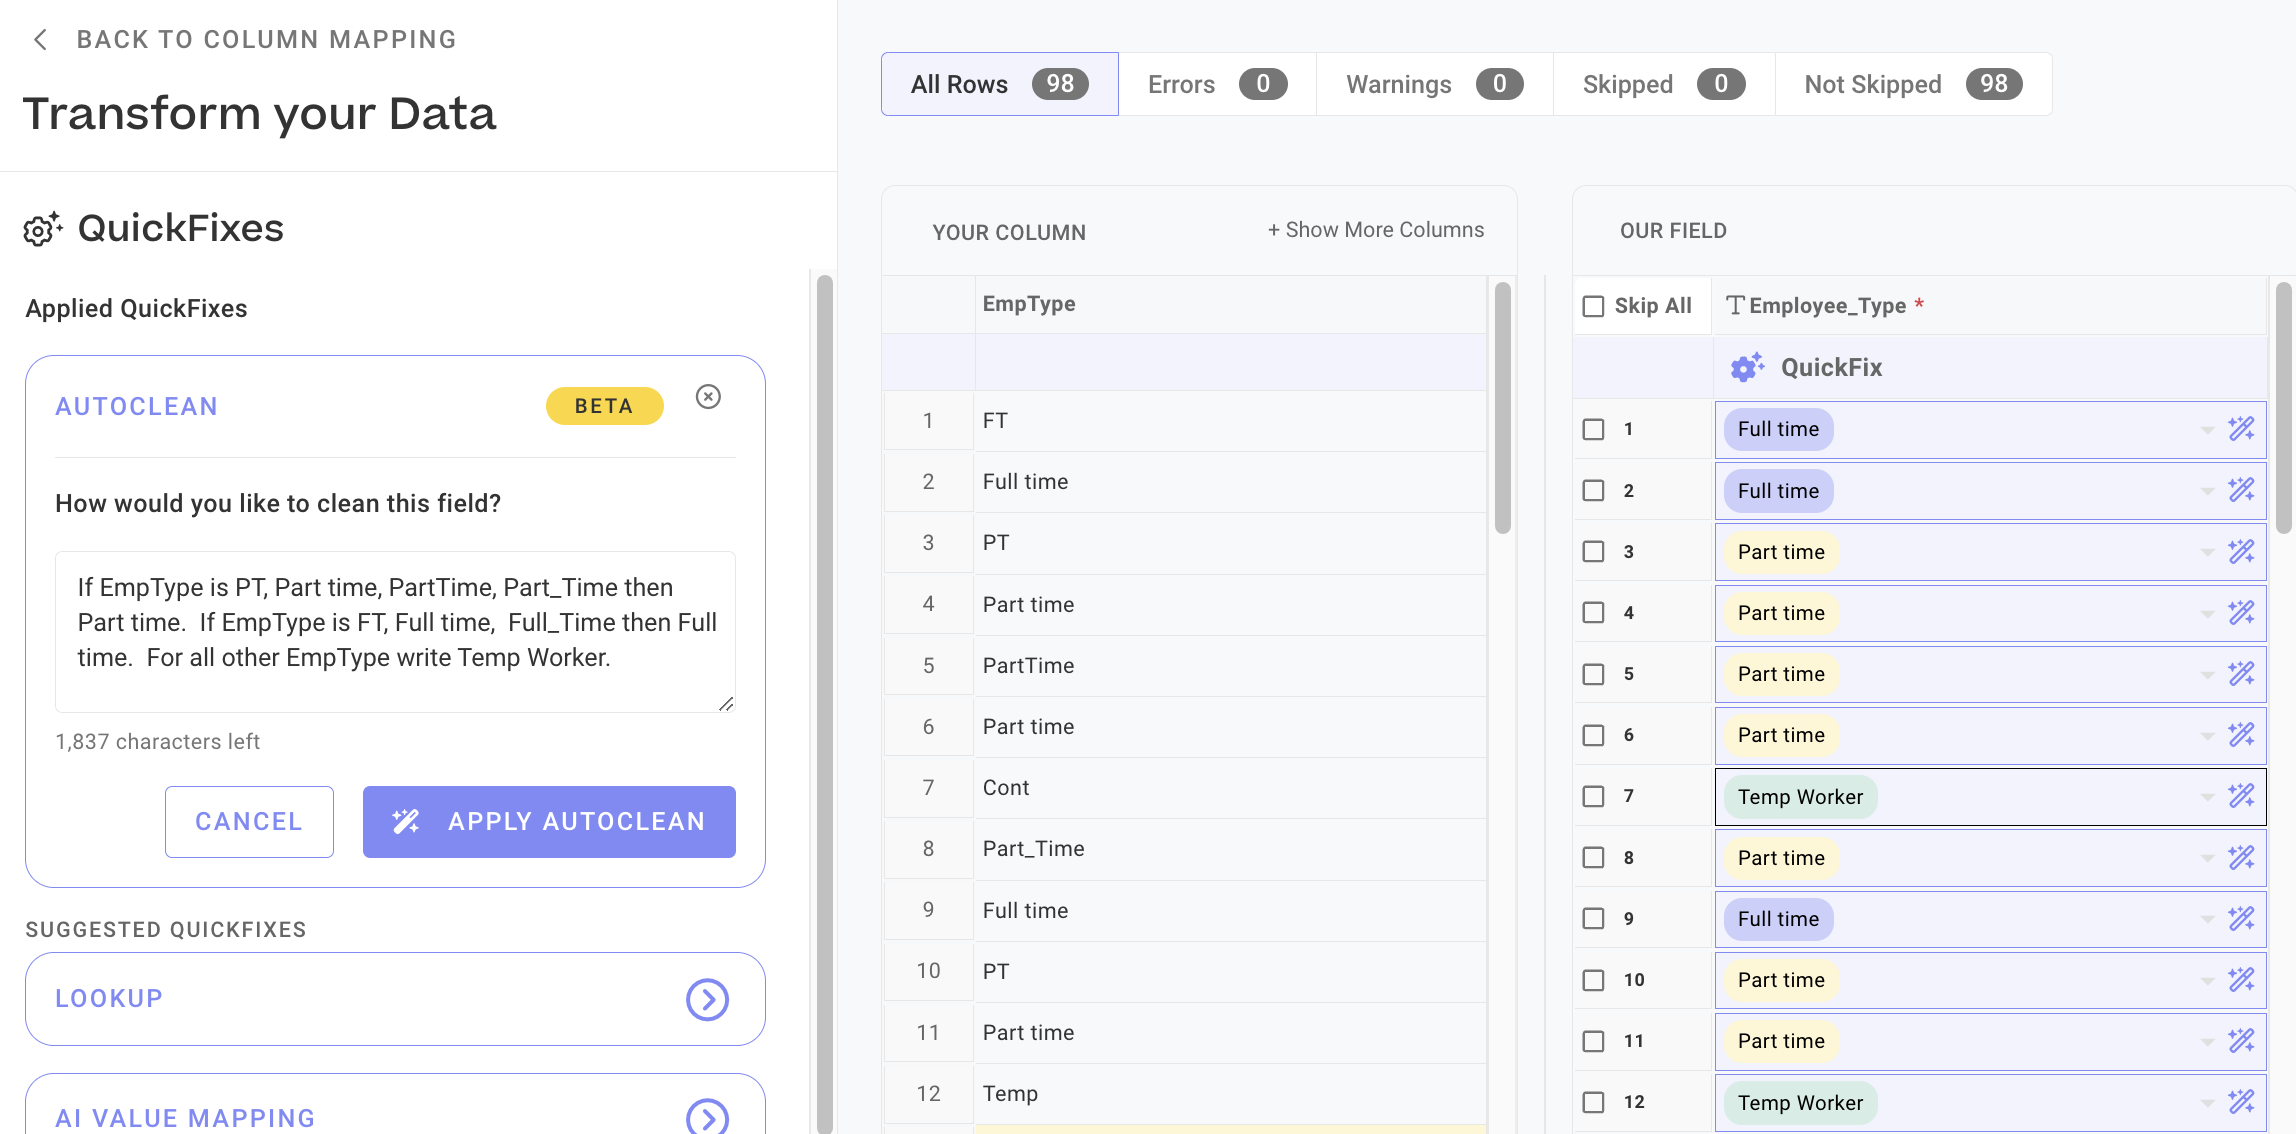Switch to the Not Skipped tab

tap(1912, 84)
